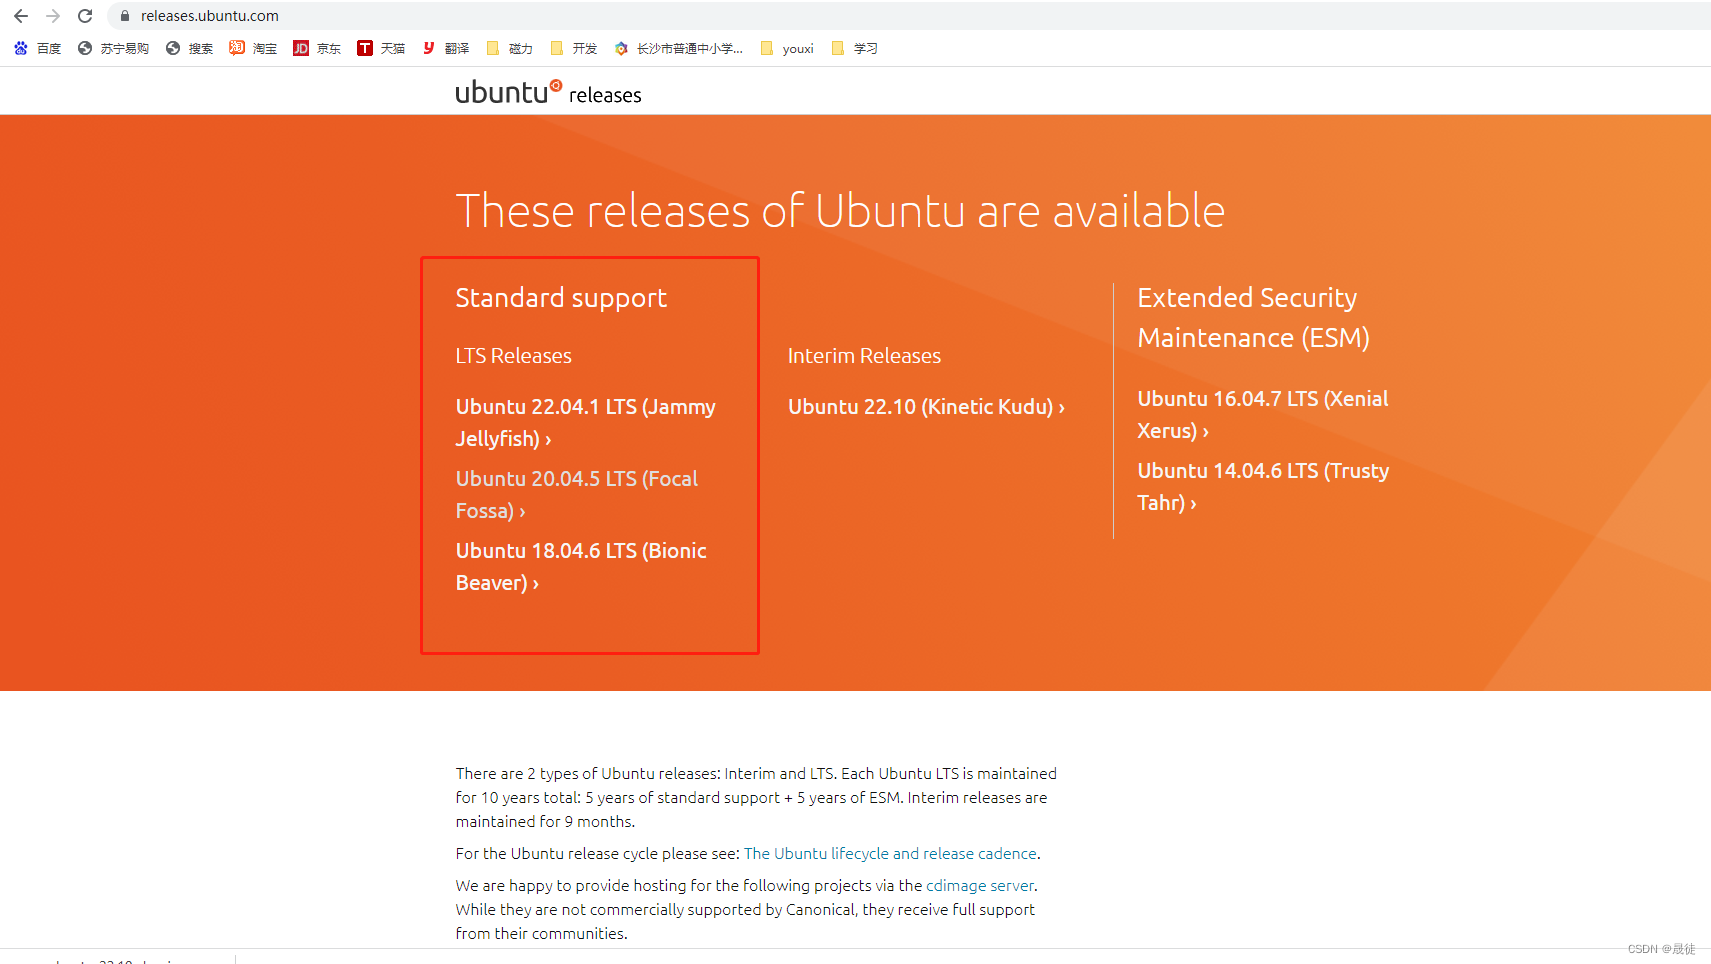Image resolution: width=1711 pixels, height=964 pixels.
Task: Open the 京东 JD bookmark
Action: pos(317,48)
